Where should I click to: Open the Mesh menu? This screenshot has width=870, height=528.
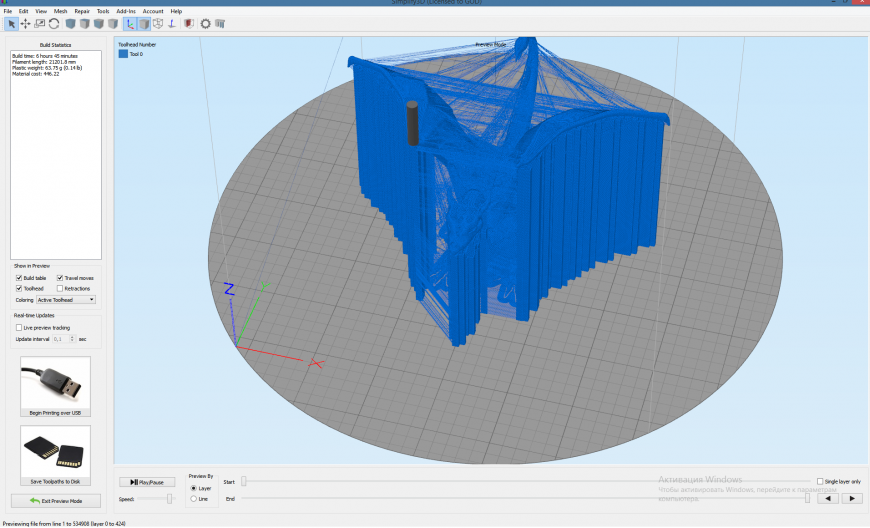61,11
